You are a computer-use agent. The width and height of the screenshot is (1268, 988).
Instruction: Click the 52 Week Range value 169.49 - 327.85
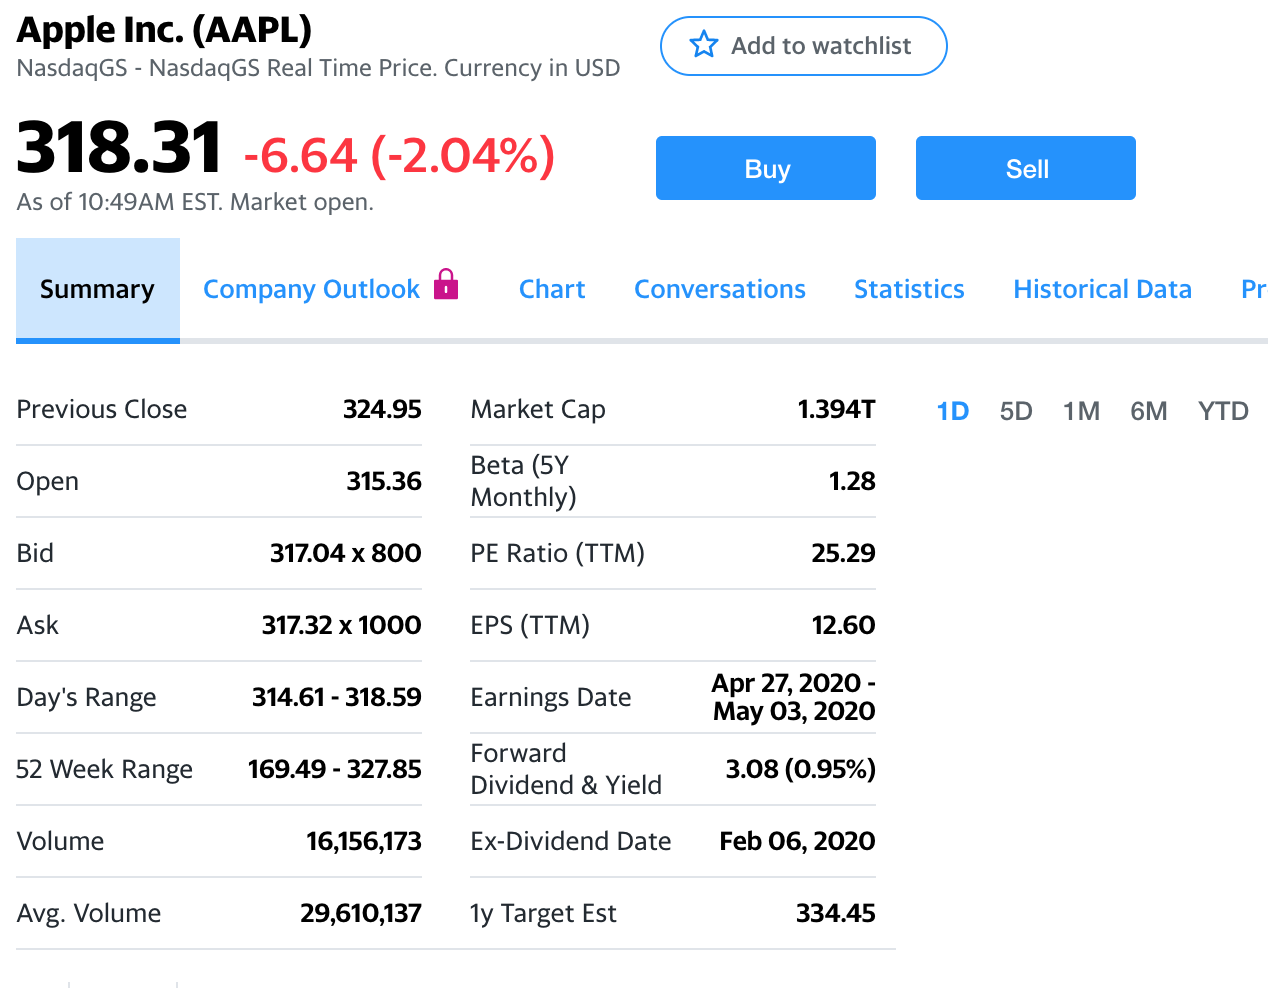point(335,769)
